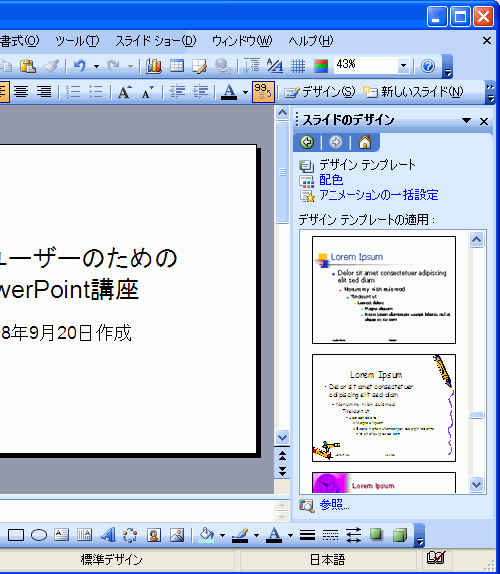Click the 参照... browse link

335,504
